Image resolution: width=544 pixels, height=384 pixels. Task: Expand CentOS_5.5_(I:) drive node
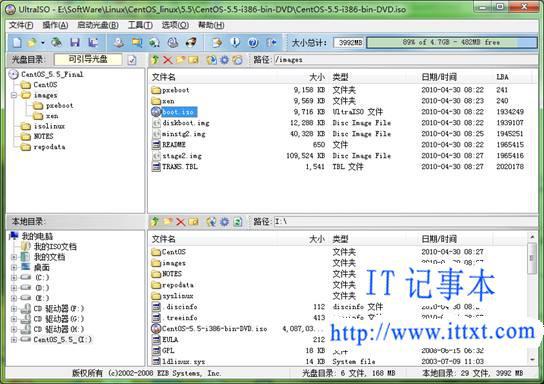[14, 340]
